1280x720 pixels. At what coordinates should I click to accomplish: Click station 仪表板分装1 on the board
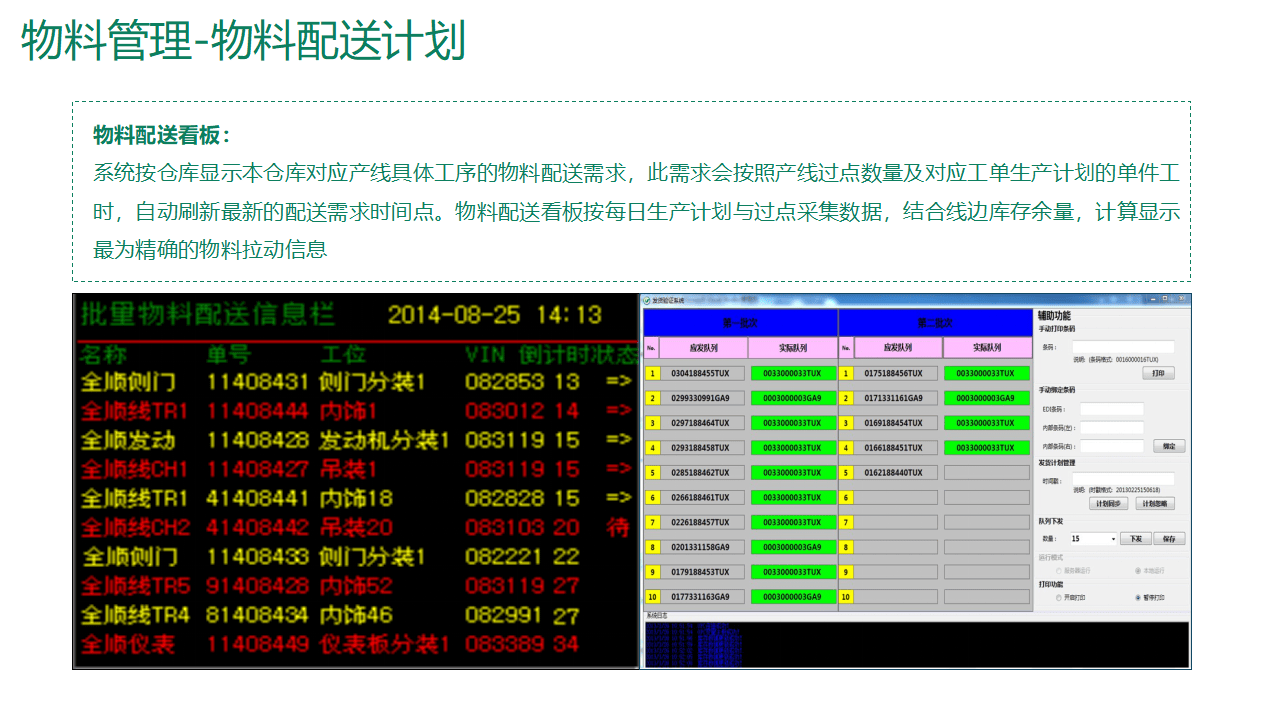(384, 644)
